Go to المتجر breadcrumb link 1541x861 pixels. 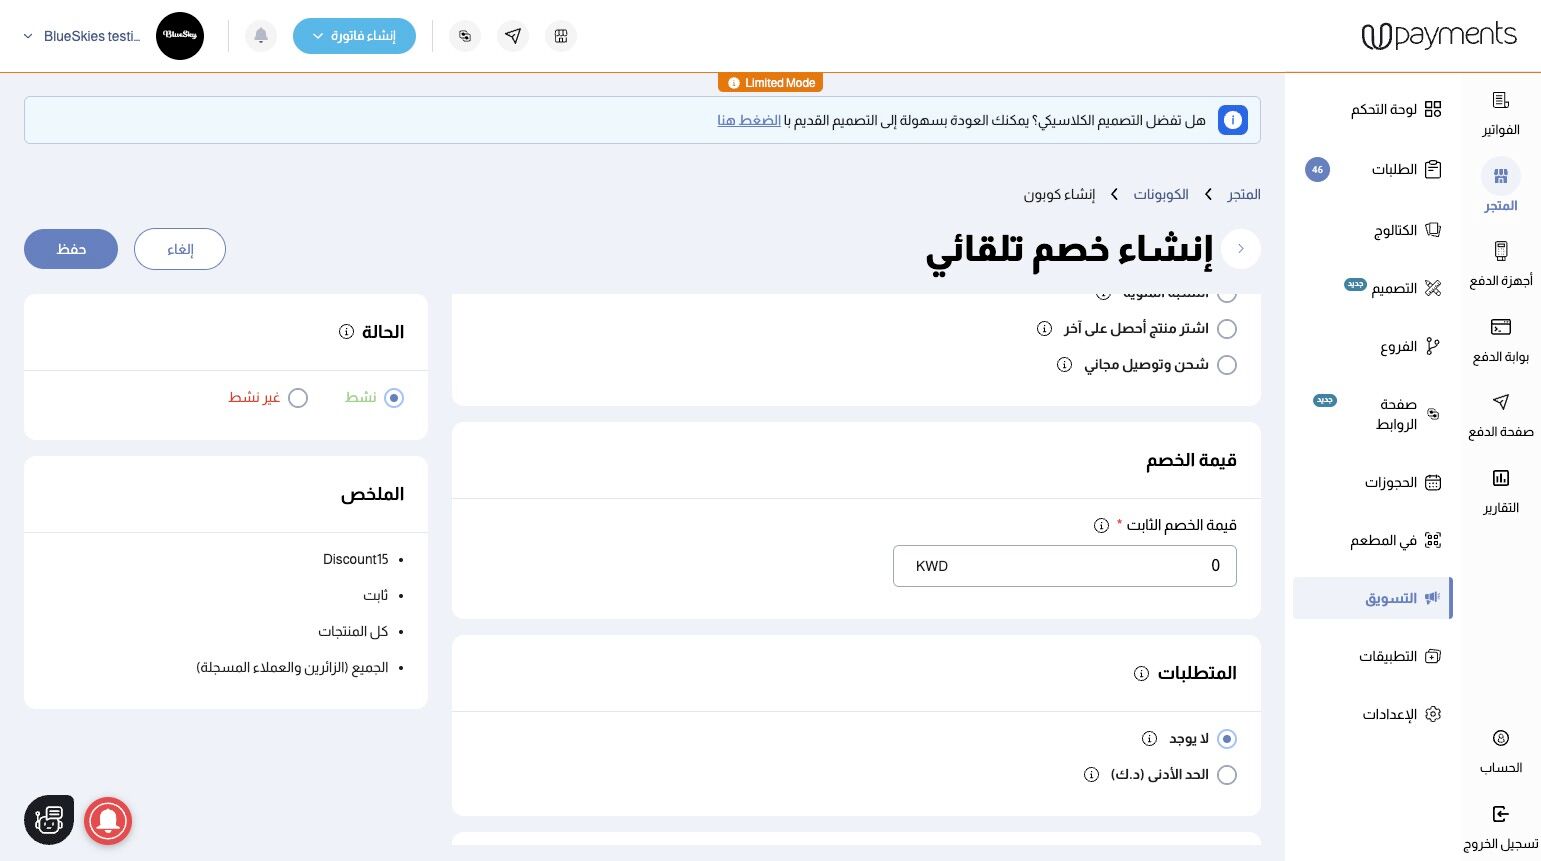pyautogui.click(x=1244, y=194)
